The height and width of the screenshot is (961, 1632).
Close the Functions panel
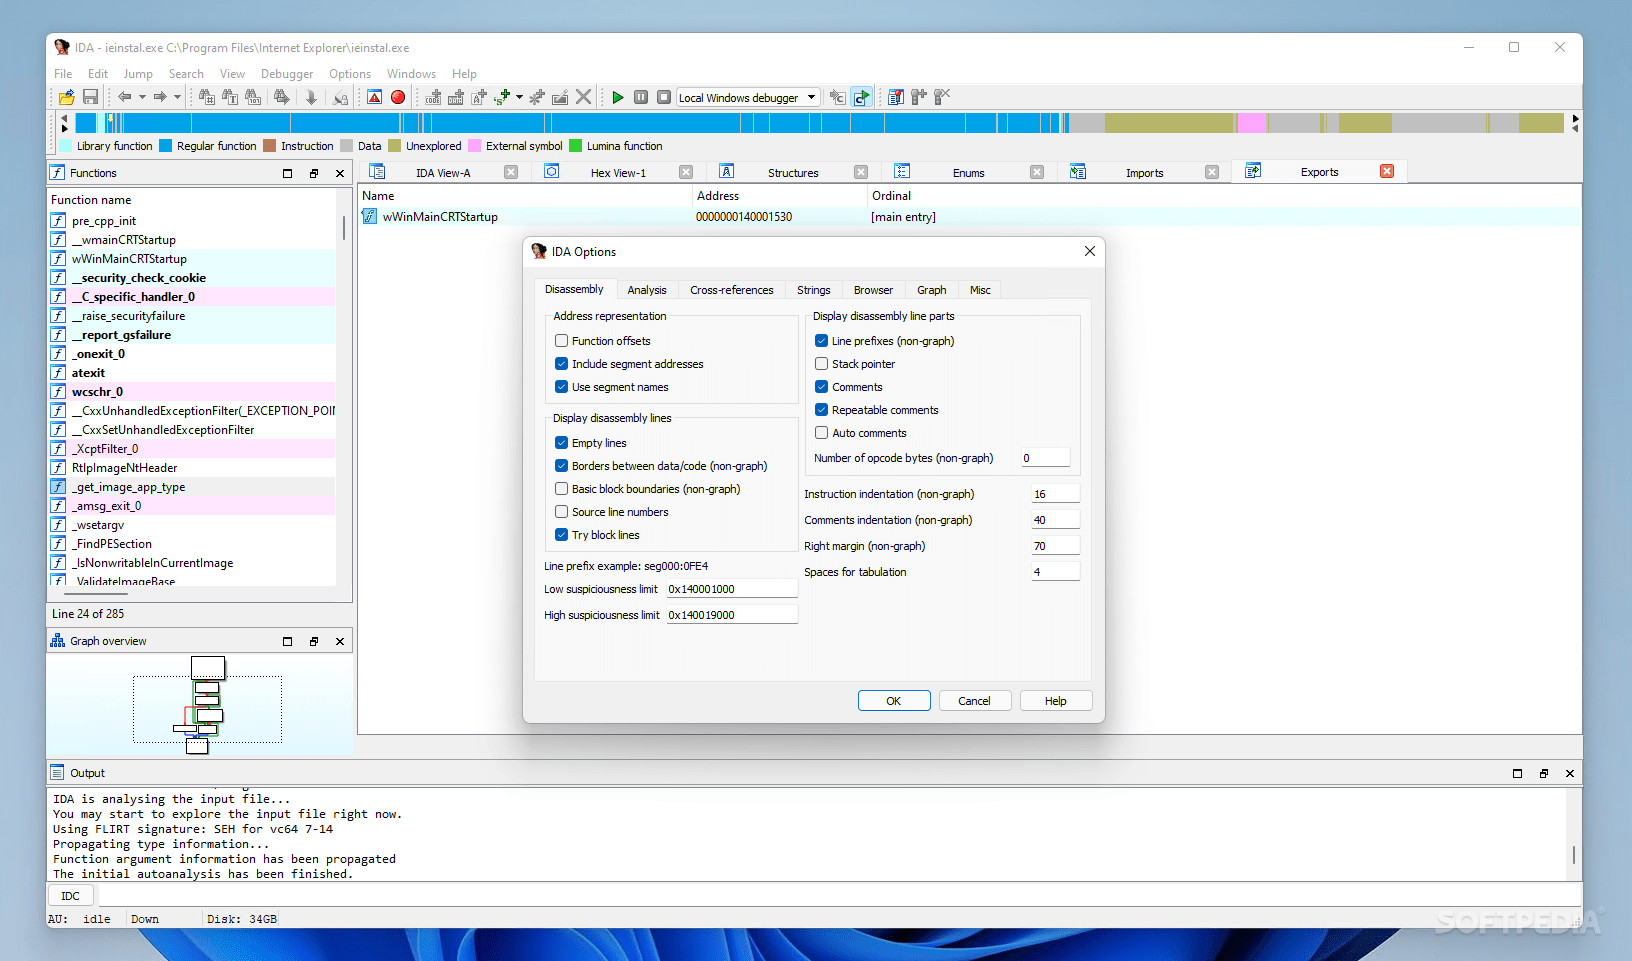coord(340,173)
